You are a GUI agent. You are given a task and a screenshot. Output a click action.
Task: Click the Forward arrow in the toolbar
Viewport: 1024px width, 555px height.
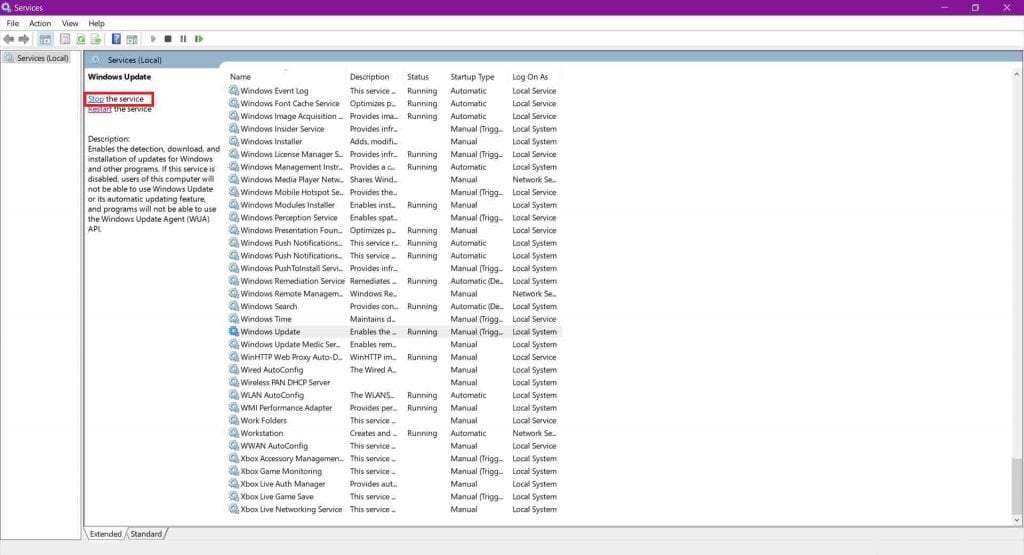pos(24,39)
